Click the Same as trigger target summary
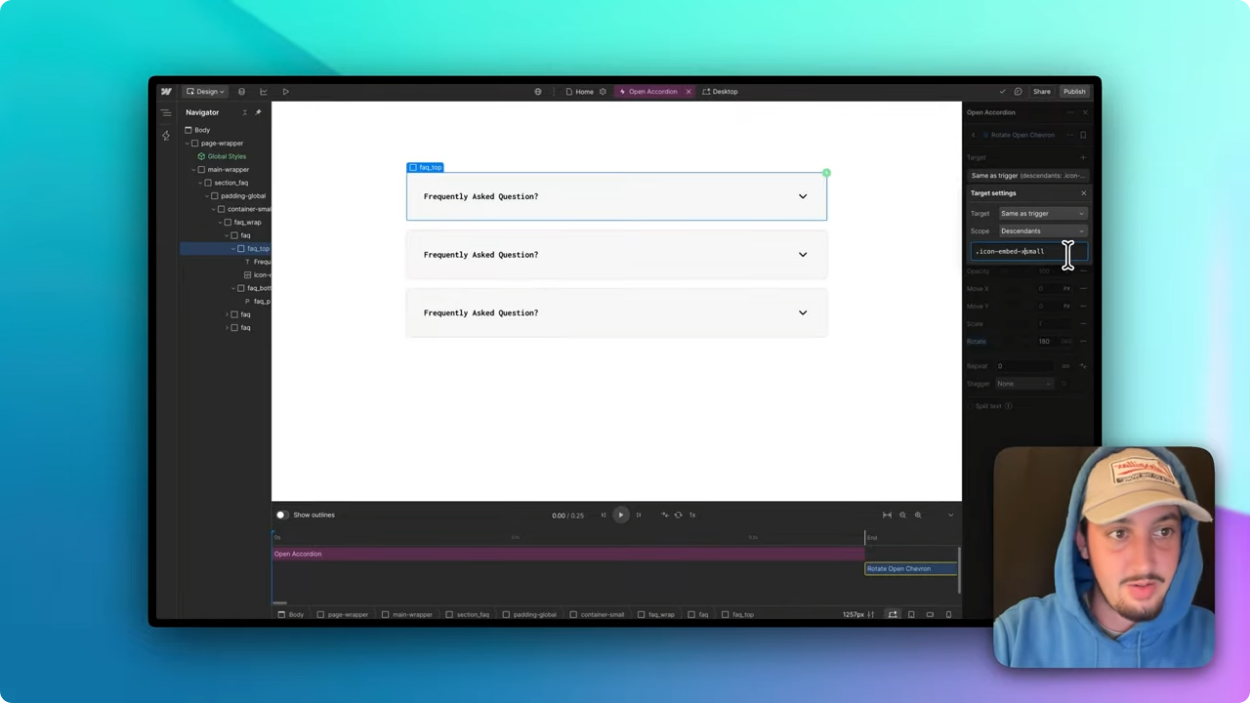The height and width of the screenshot is (703, 1250). tap(1028, 175)
